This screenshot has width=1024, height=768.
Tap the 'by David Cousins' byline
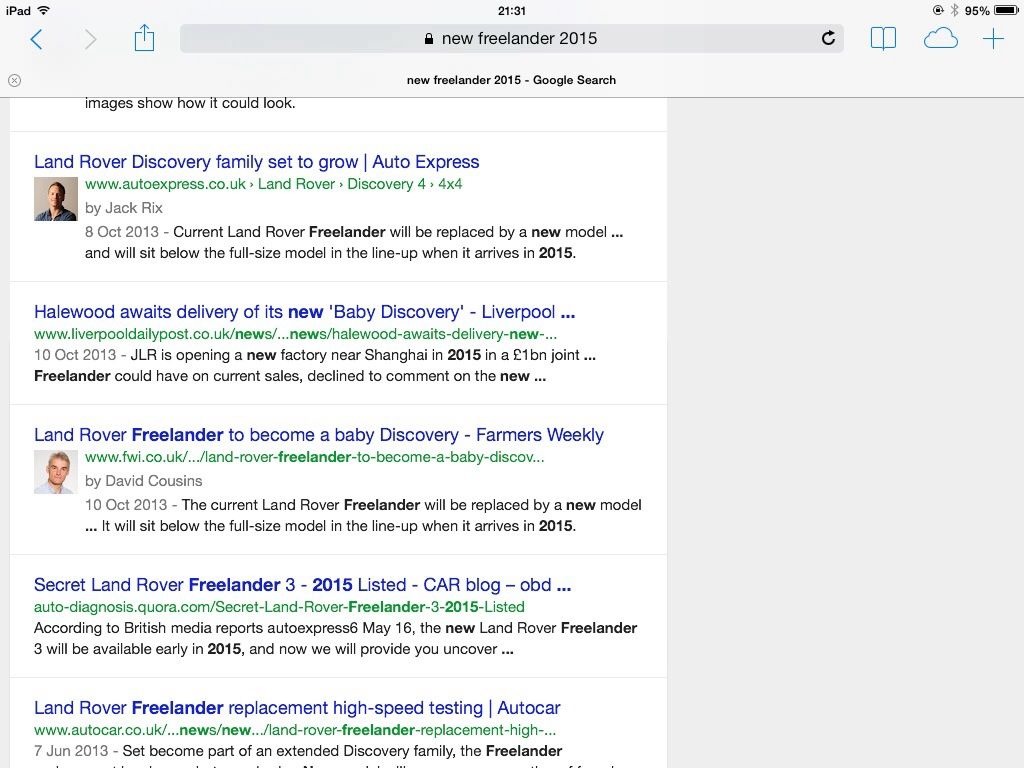[144, 481]
